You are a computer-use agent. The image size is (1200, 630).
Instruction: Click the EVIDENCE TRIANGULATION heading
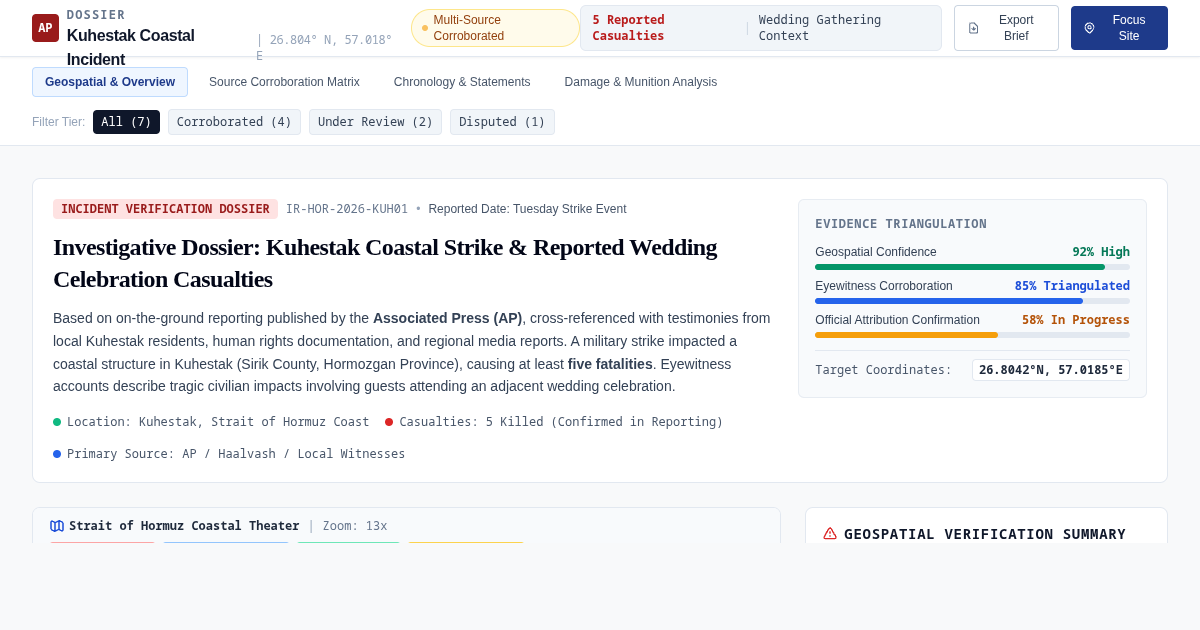point(901,224)
